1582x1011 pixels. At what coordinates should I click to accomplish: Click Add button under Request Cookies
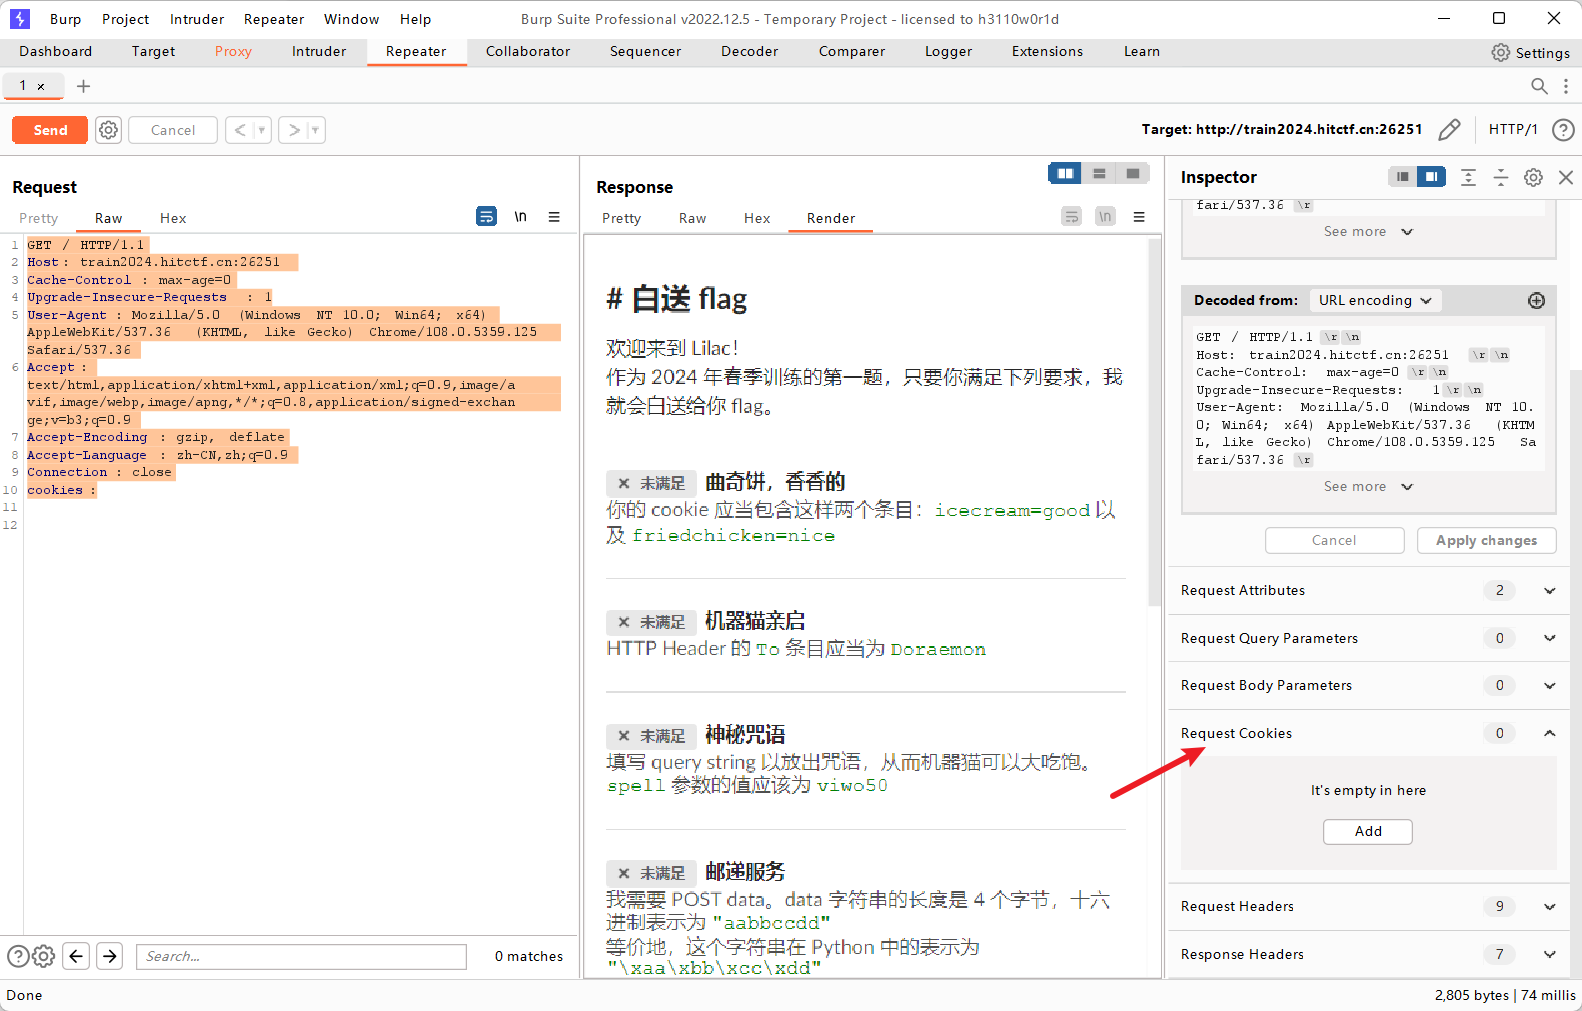coord(1367,831)
